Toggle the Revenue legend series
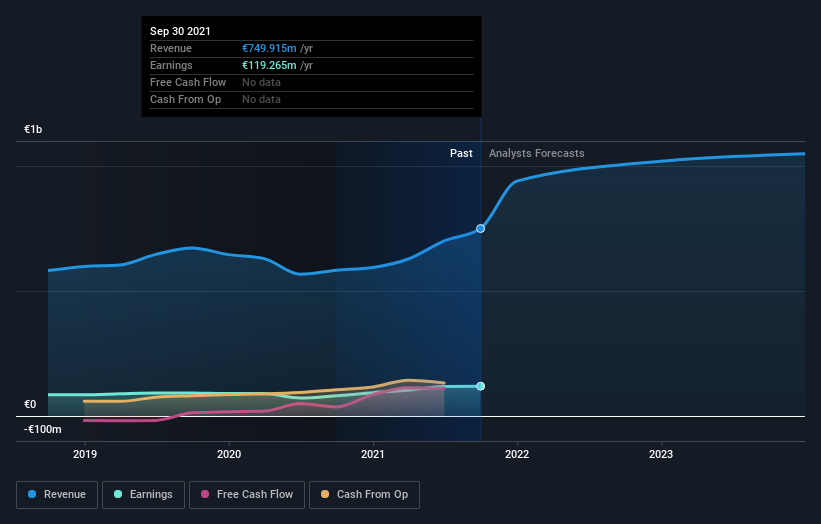 pos(57,495)
